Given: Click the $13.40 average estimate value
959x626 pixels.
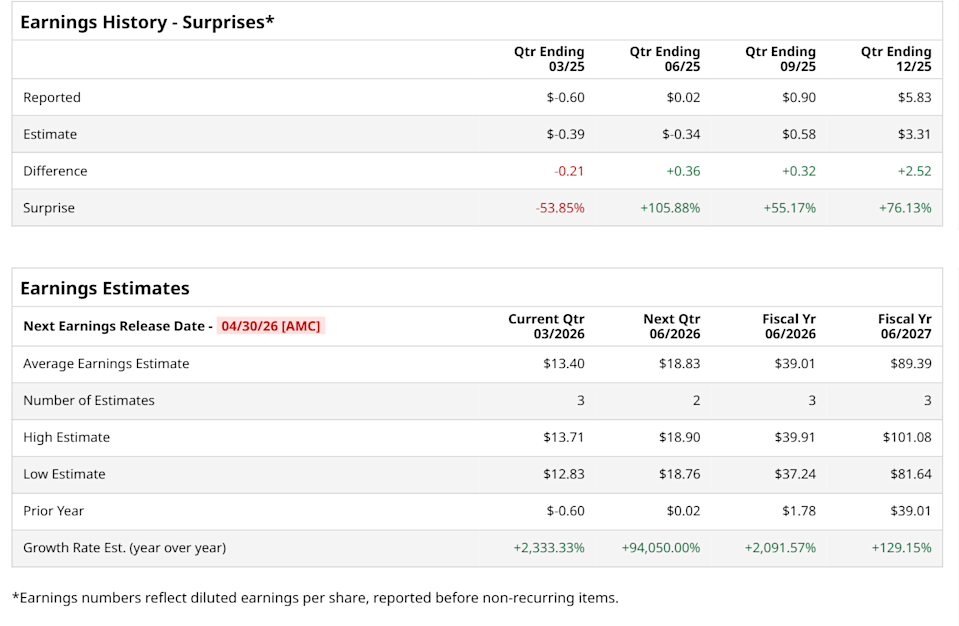Looking at the screenshot, I should point(564,364).
